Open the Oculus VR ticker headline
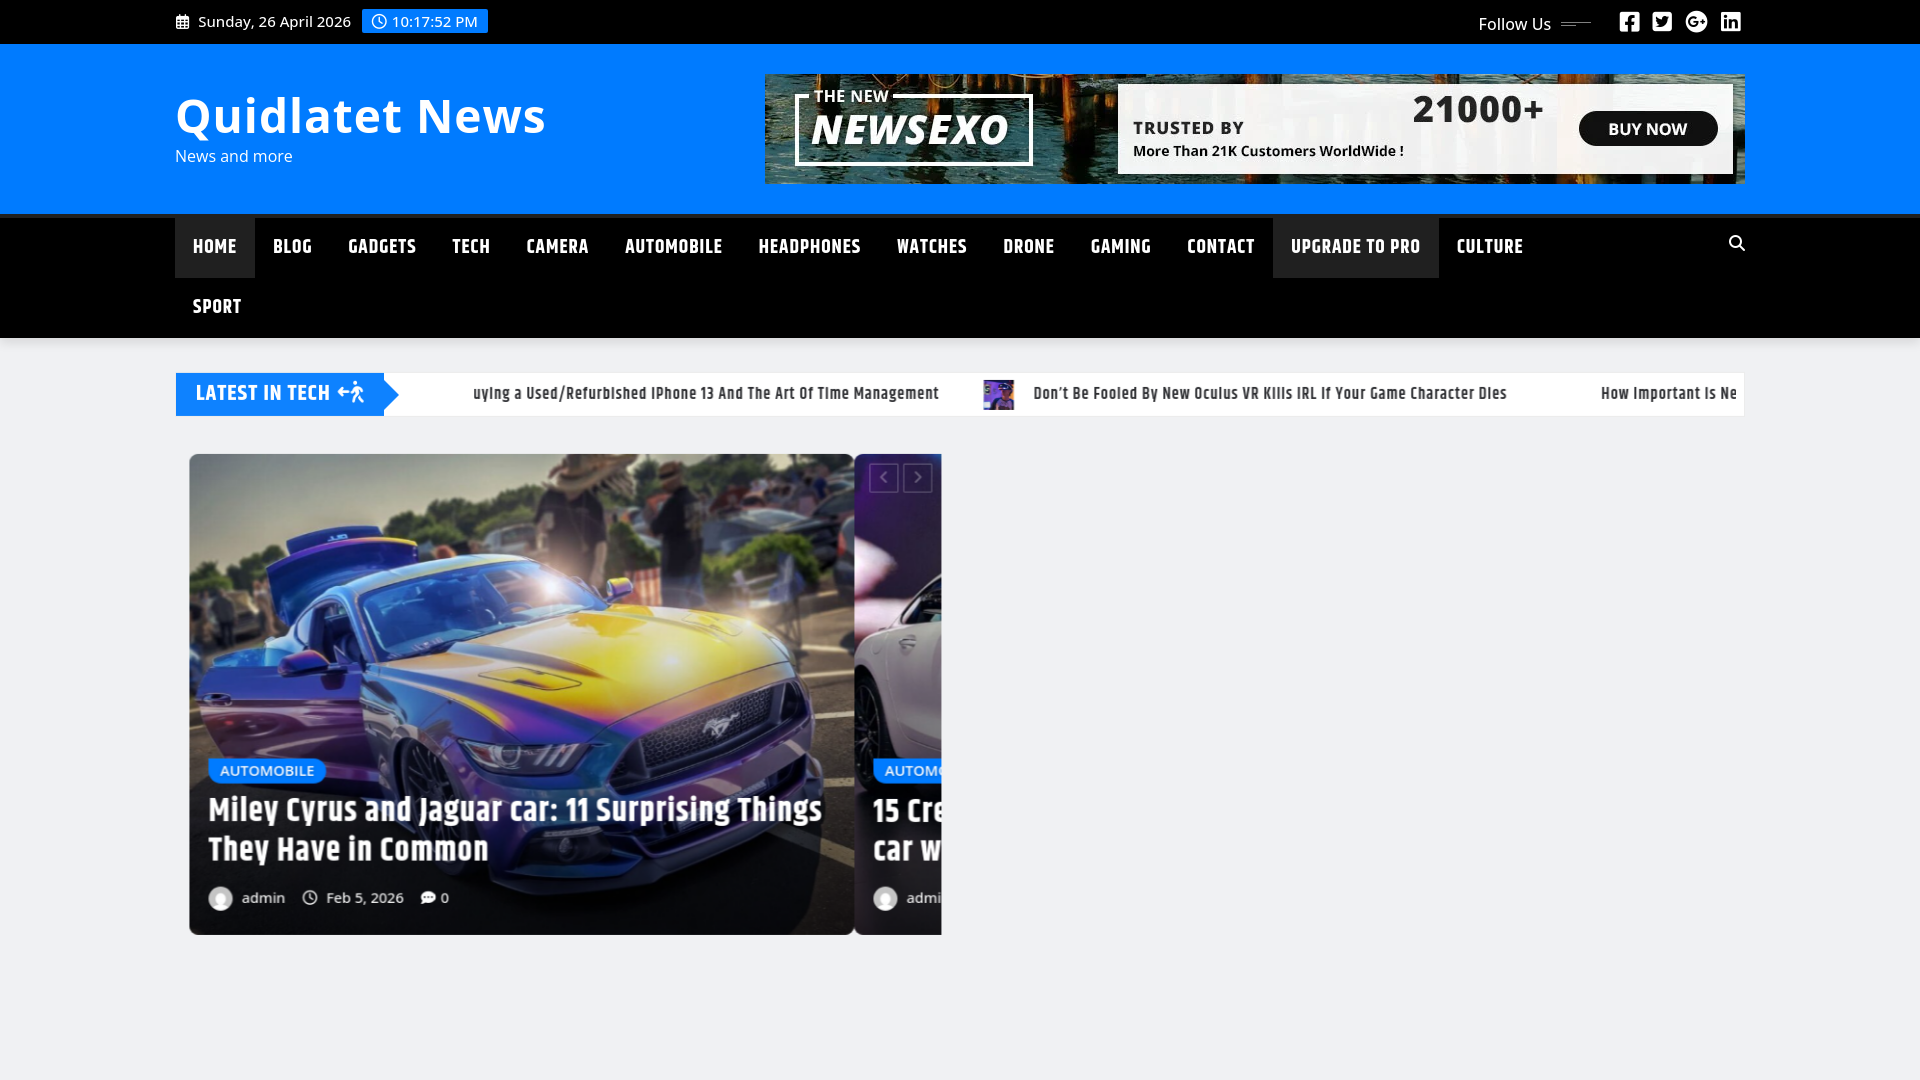The image size is (1920, 1080). 1270,394
